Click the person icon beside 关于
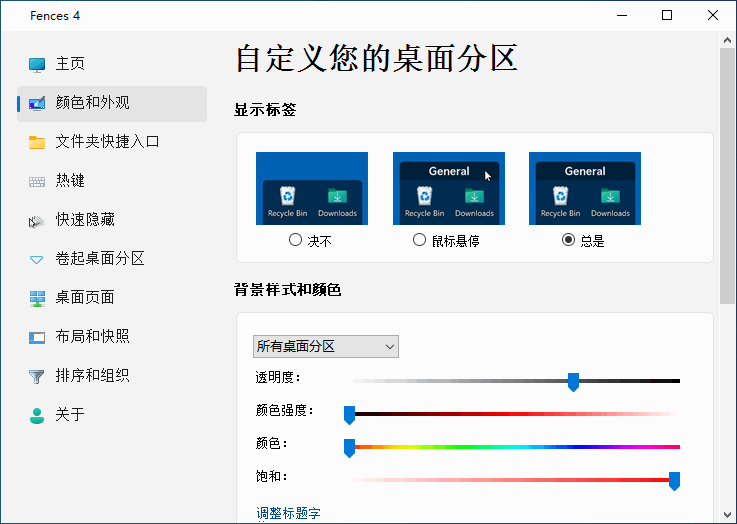This screenshot has width=737, height=524. pyautogui.click(x=37, y=415)
